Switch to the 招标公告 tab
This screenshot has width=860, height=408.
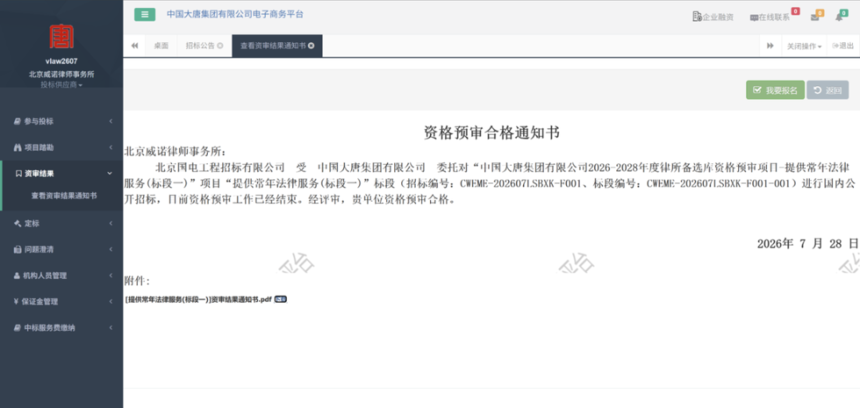pos(204,46)
